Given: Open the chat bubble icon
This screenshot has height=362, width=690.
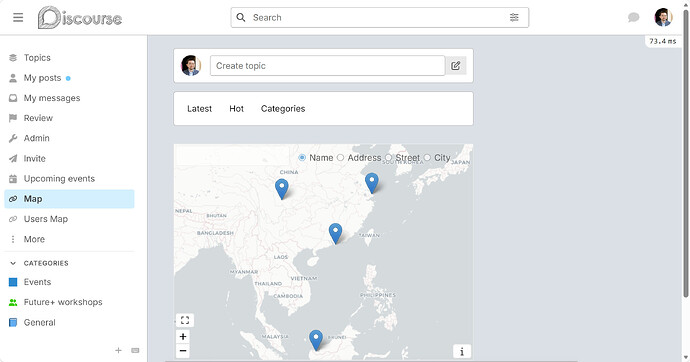Looking at the screenshot, I should (x=633, y=18).
